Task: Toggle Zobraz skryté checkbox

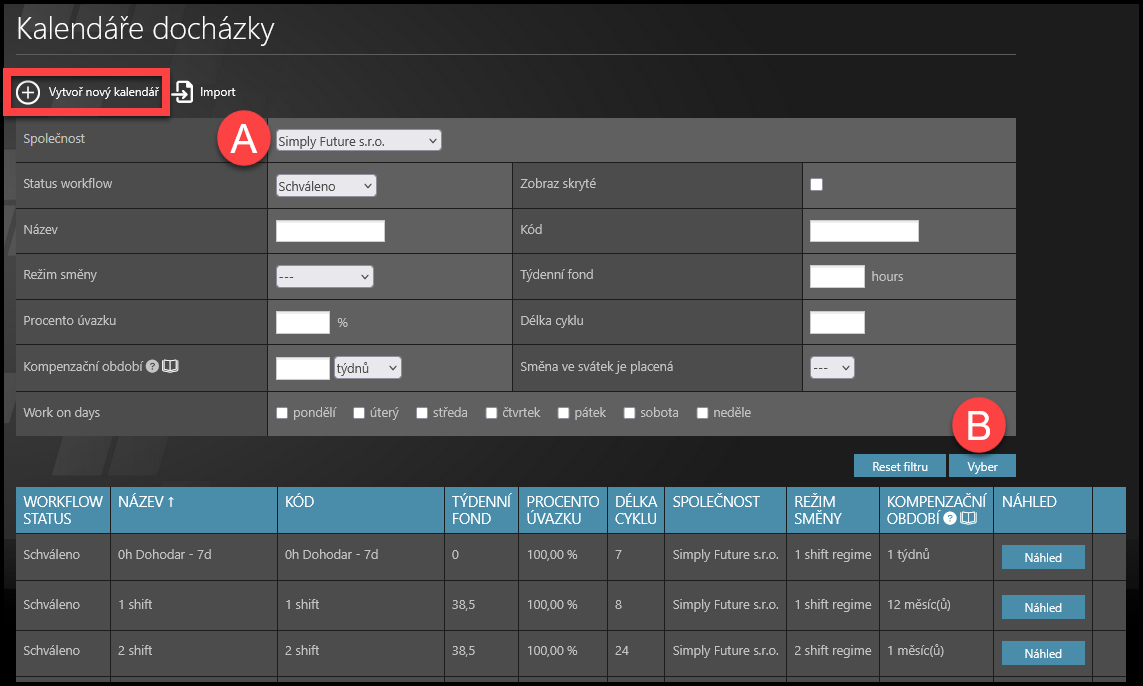Action: (x=816, y=185)
